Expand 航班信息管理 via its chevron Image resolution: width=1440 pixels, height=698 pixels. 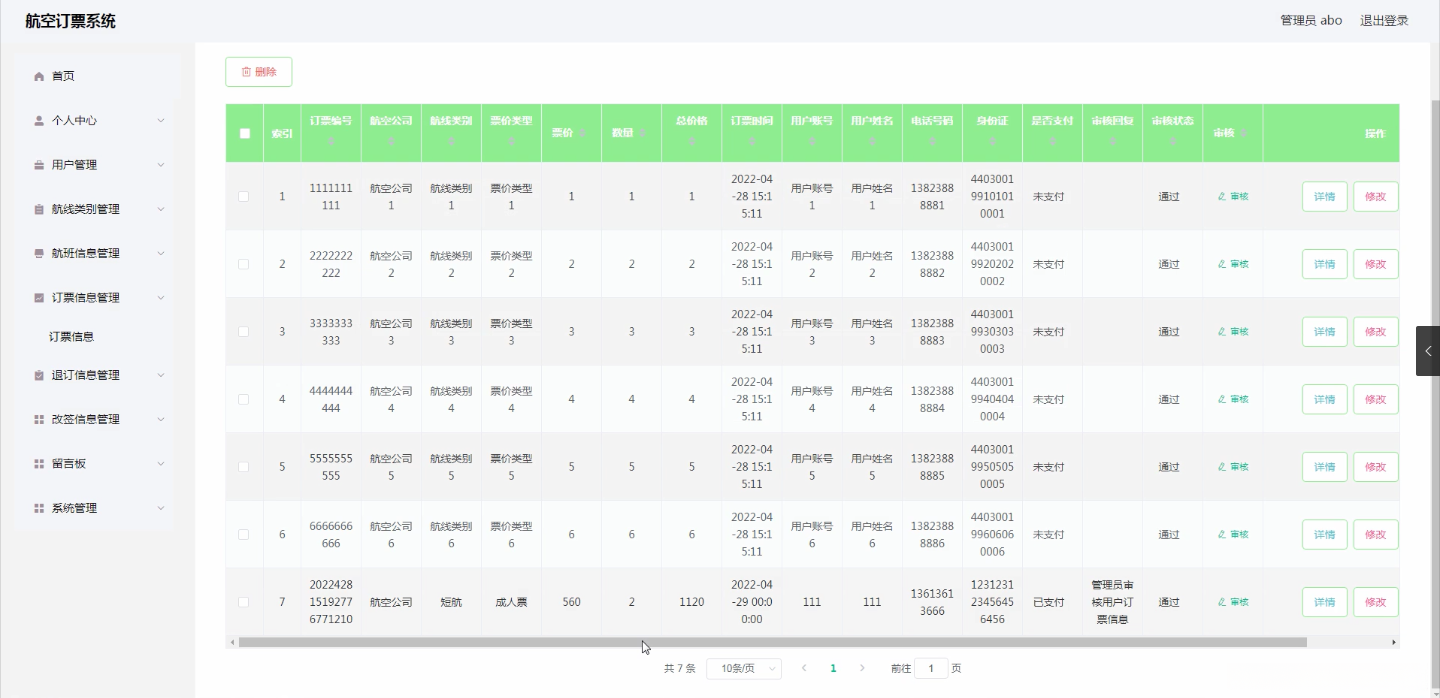point(161,253)
